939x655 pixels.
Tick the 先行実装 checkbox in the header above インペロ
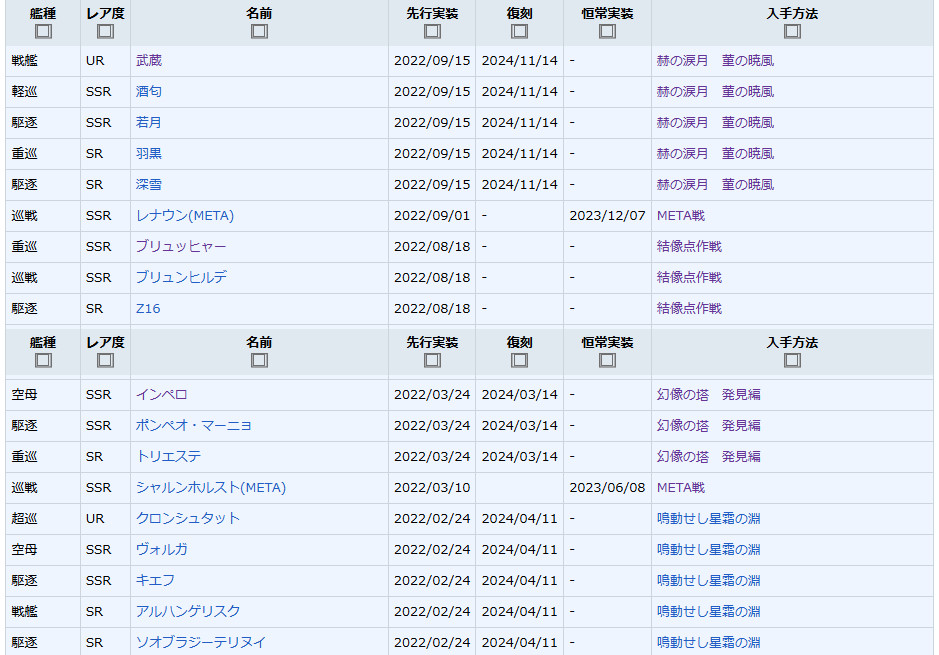(x=432, y=360)
